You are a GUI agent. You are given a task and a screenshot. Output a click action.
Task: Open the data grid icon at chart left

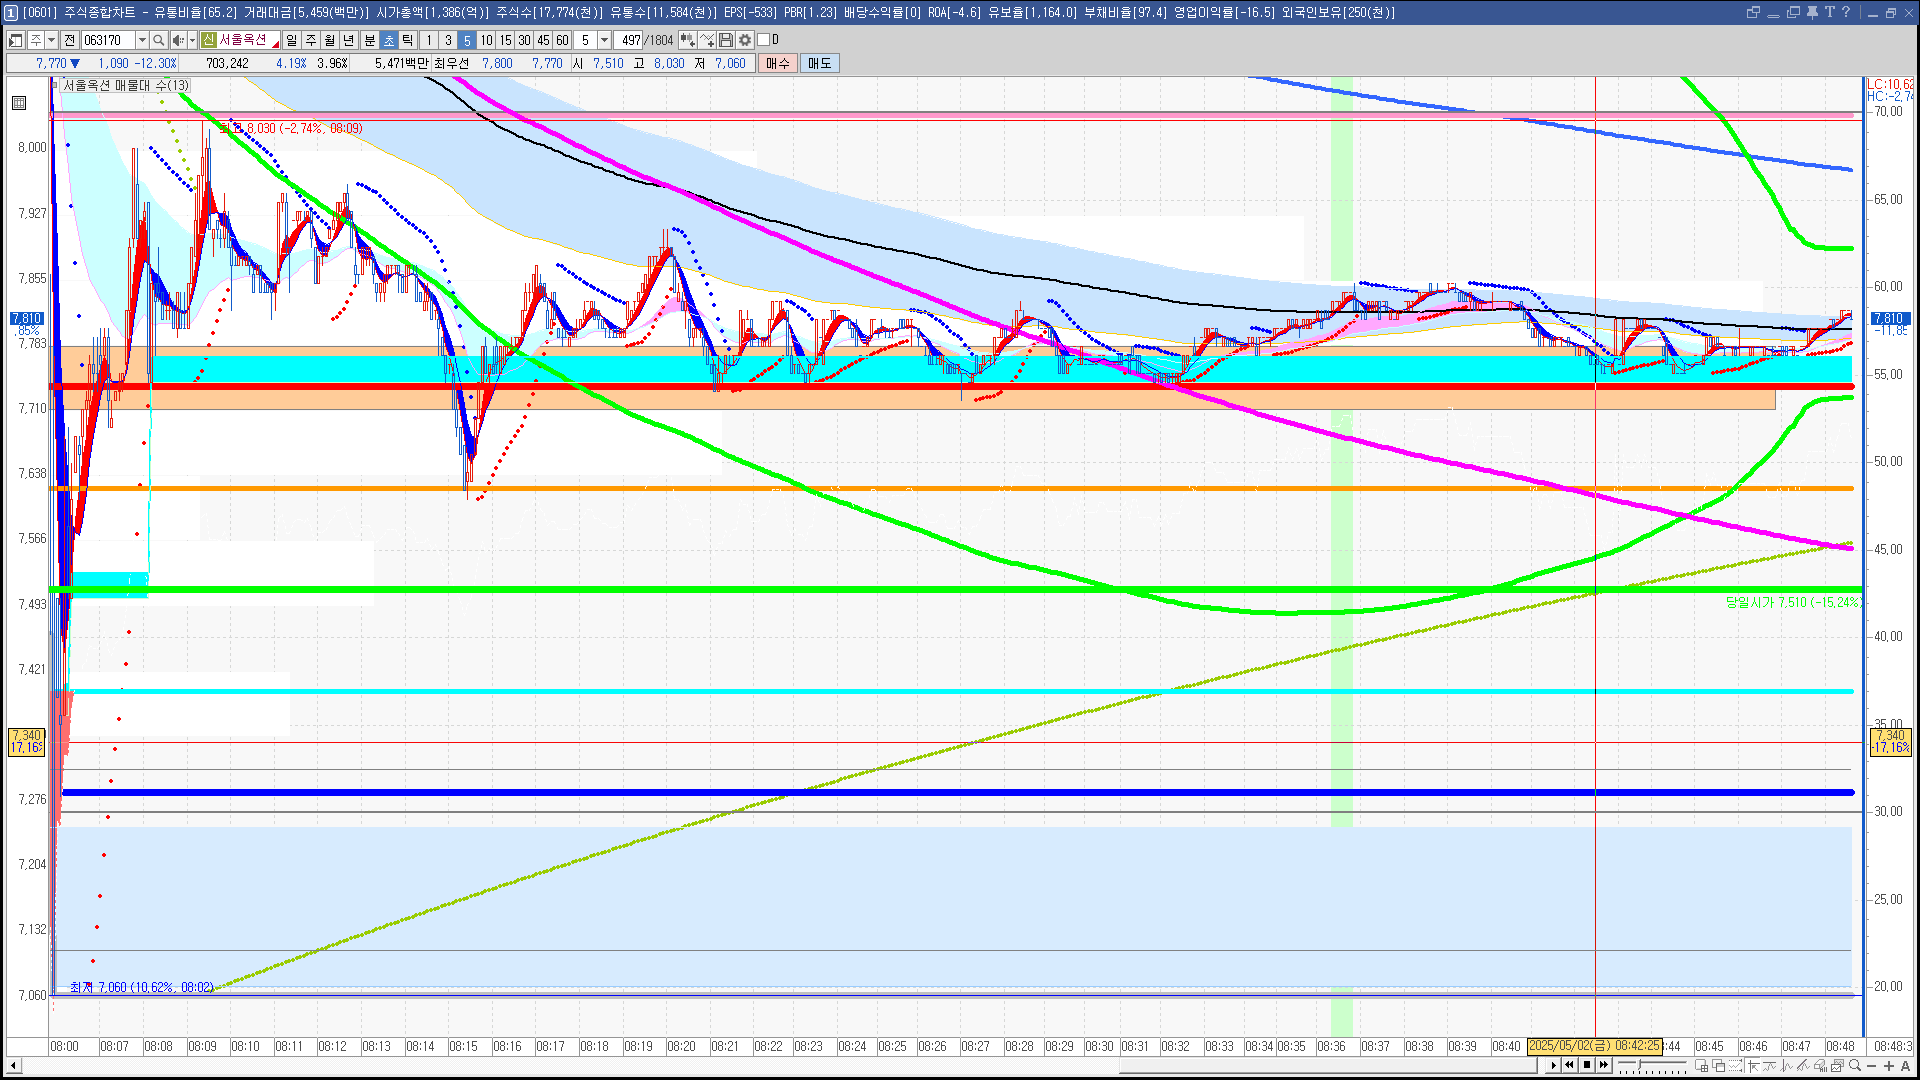pos(19,103)
